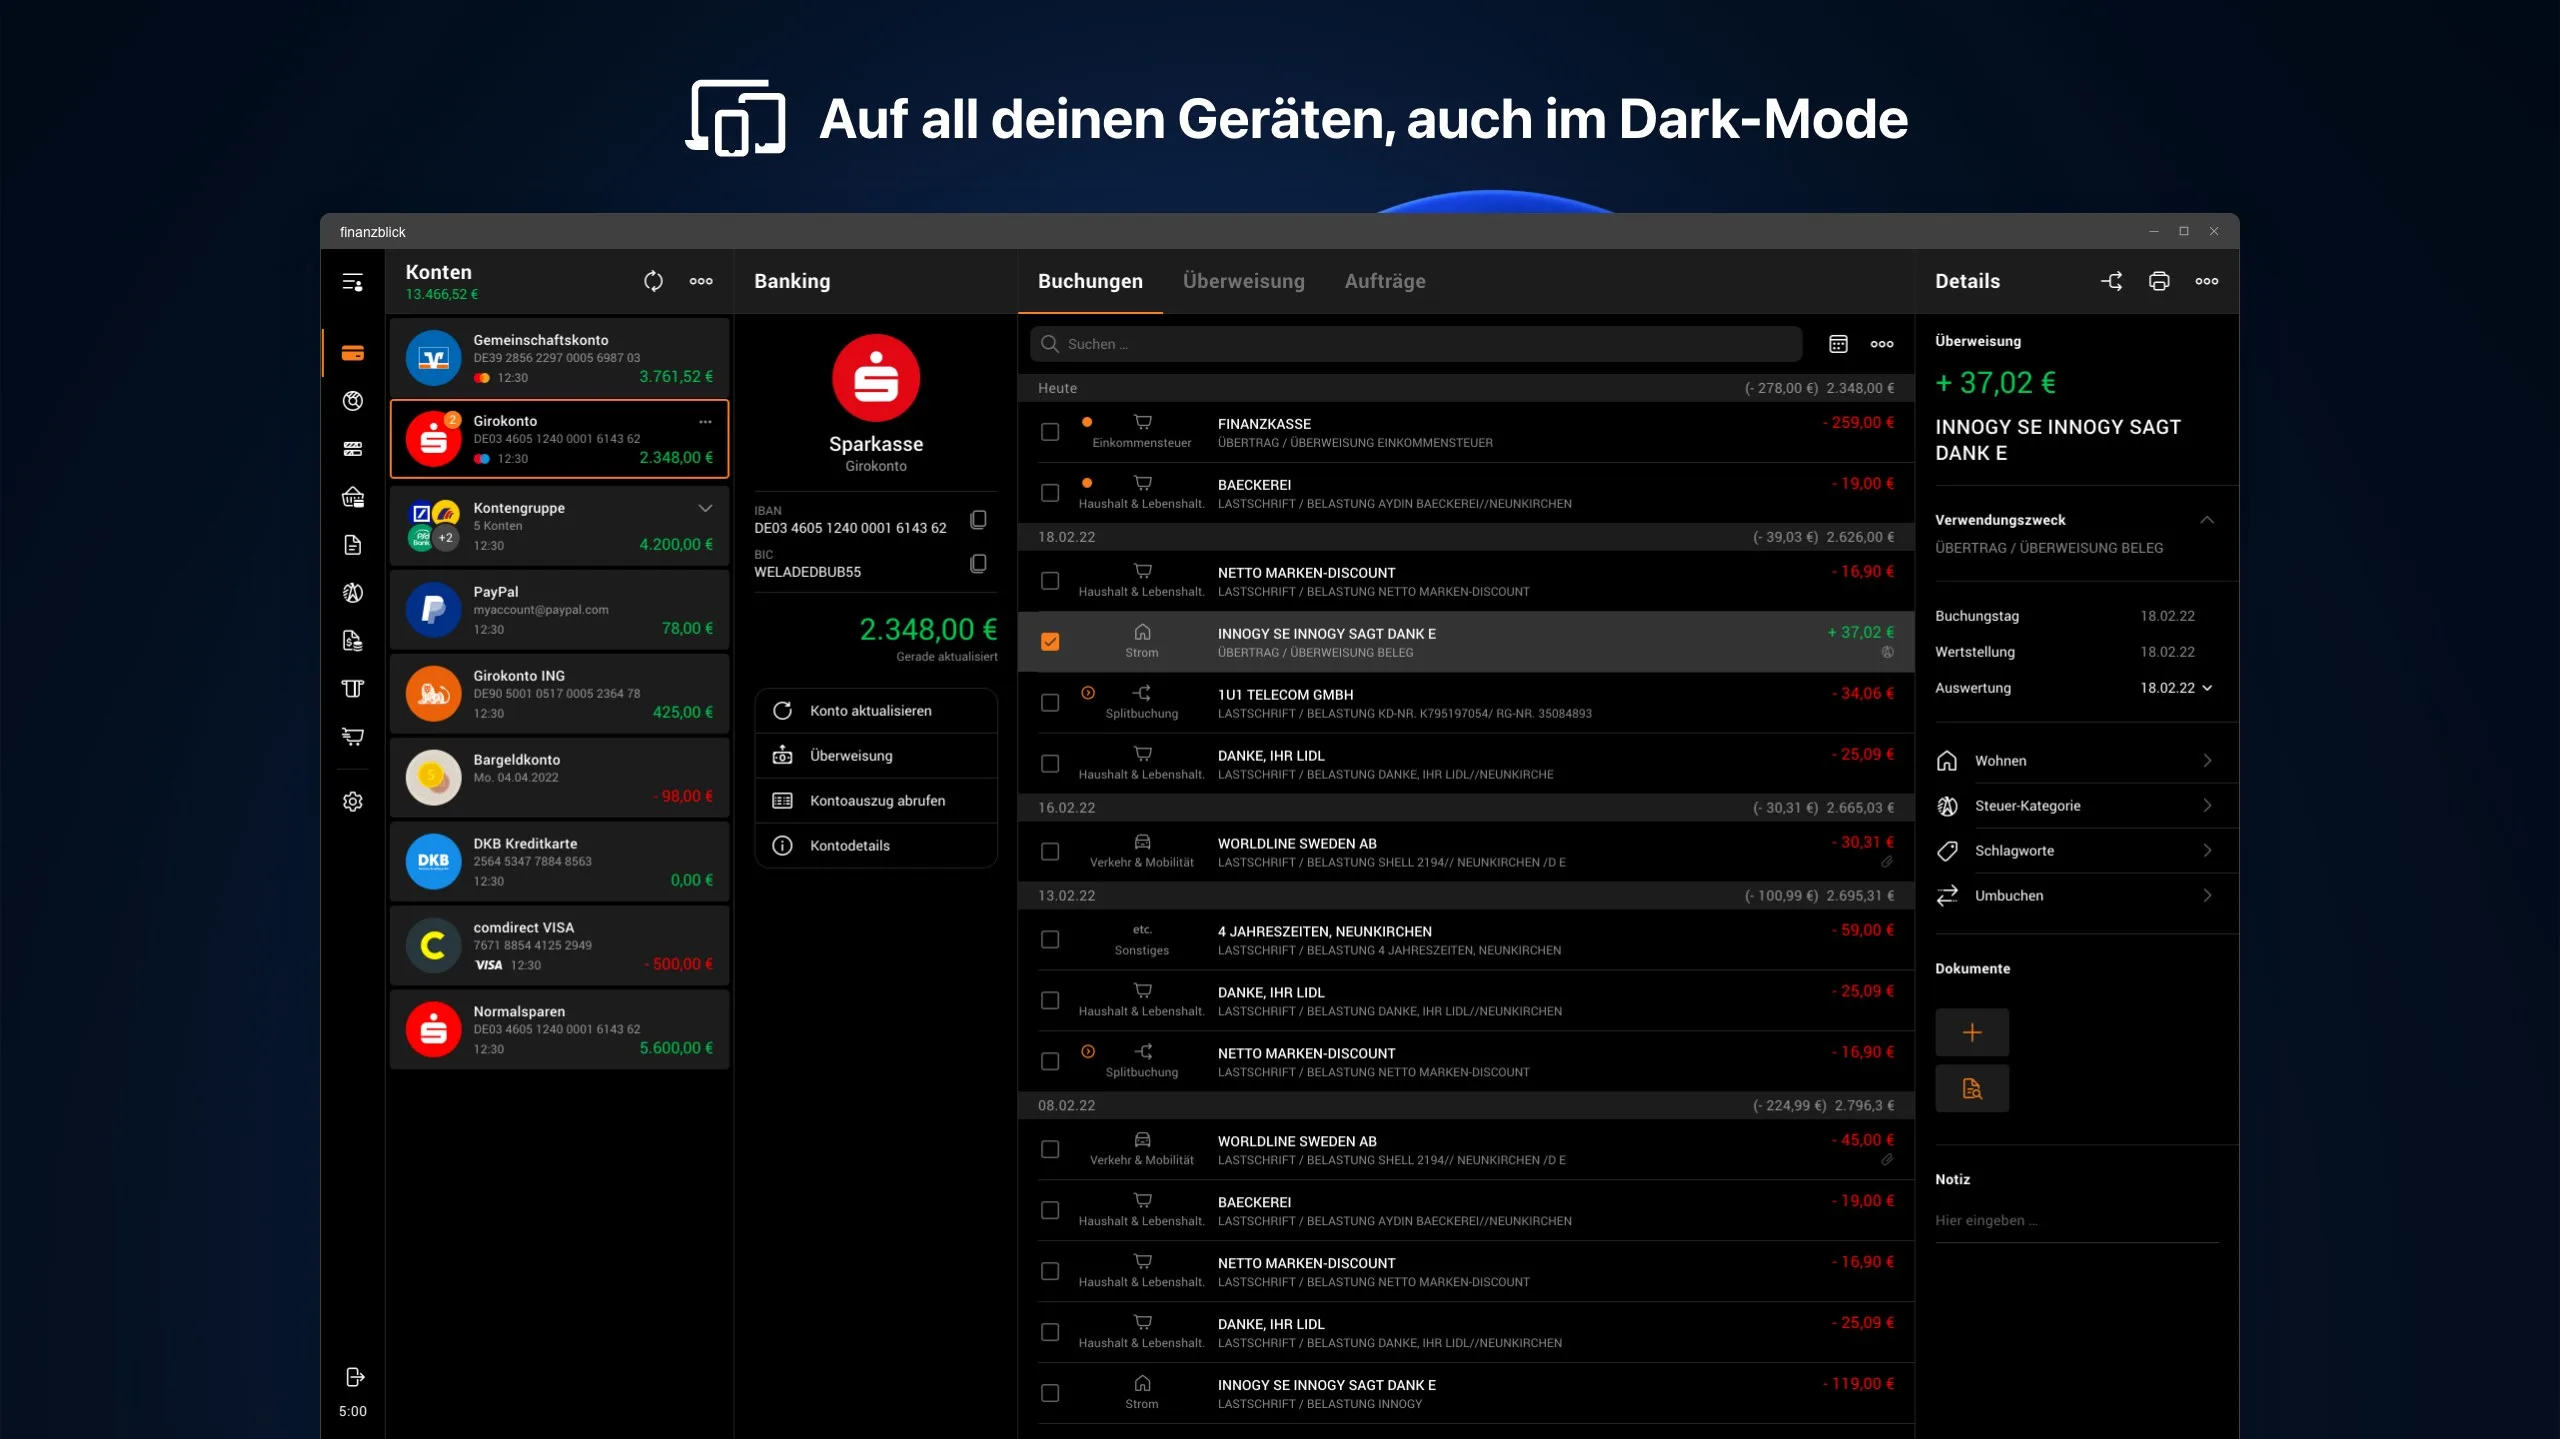The image size is (2560, 1439).
Task: Open the Auswertung date dropdown
Action: [x=2176, y=688]
